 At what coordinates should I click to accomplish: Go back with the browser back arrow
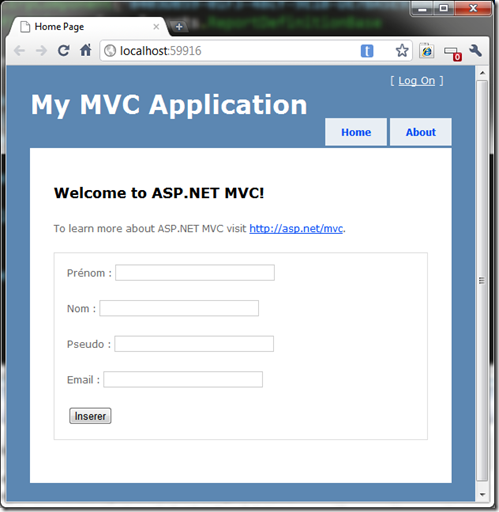[19, 51]
